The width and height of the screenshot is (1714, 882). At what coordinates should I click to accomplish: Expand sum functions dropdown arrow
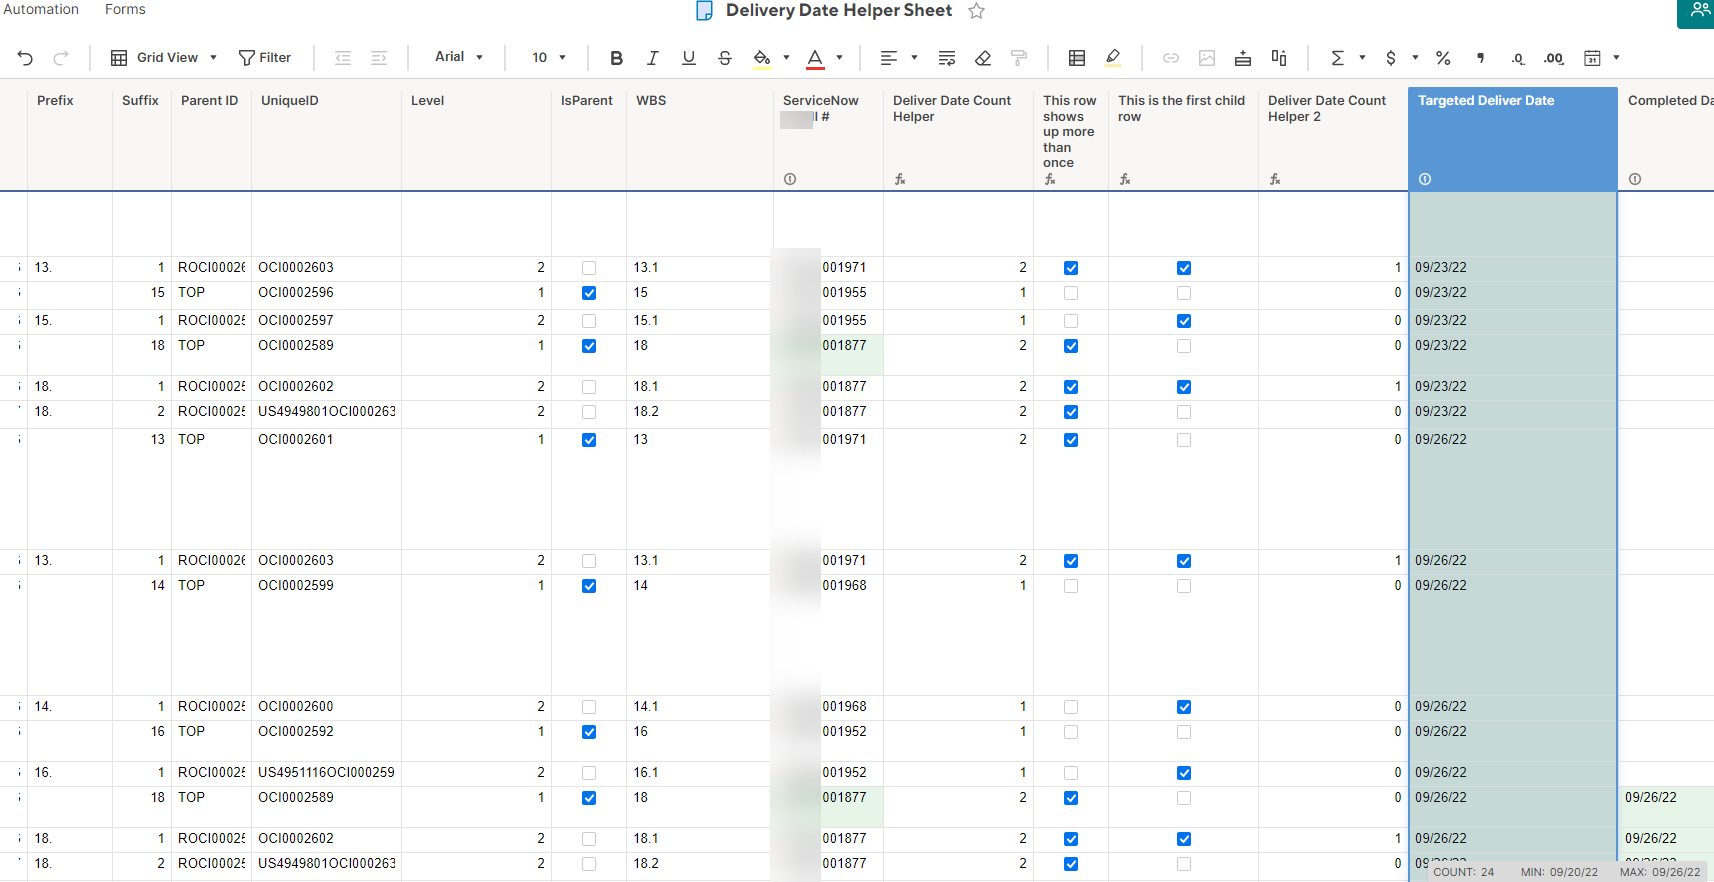coord(1363,58)
